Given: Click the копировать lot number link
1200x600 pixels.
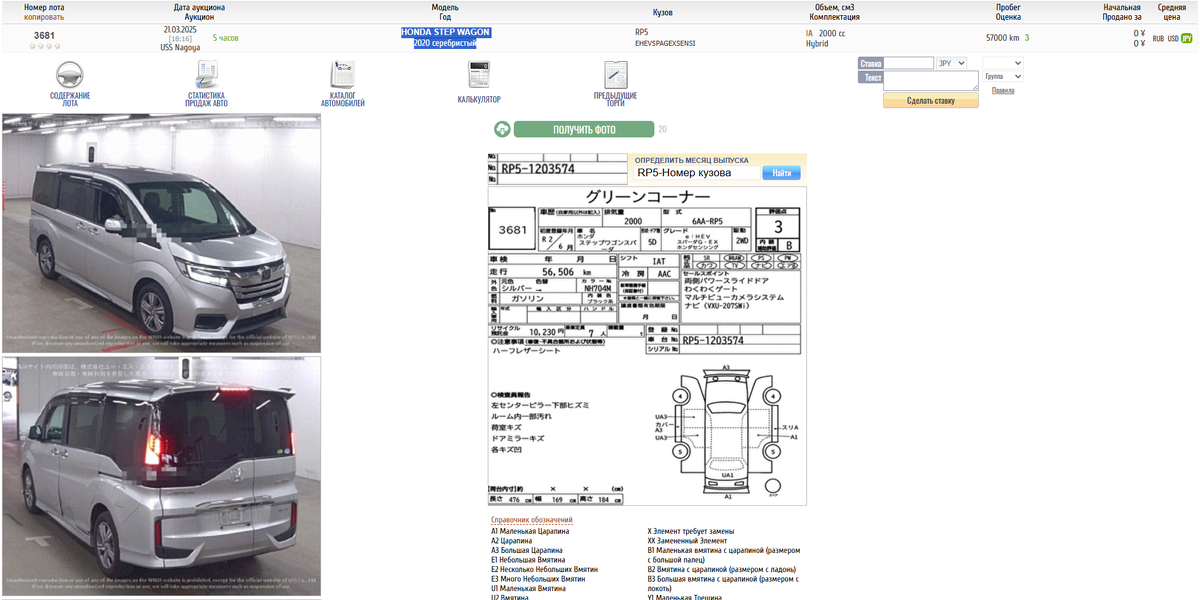Looking at the screenshot, I should point(44,17).
